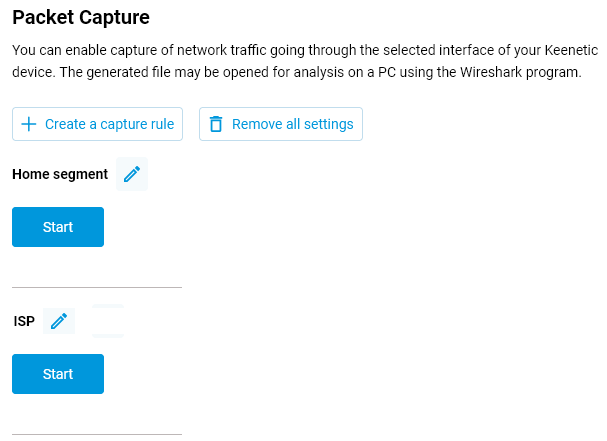Start packet capture on the ISP interface
Viewport: 607px width, 441px height.
pyautogui.click(x=58, y=374)
